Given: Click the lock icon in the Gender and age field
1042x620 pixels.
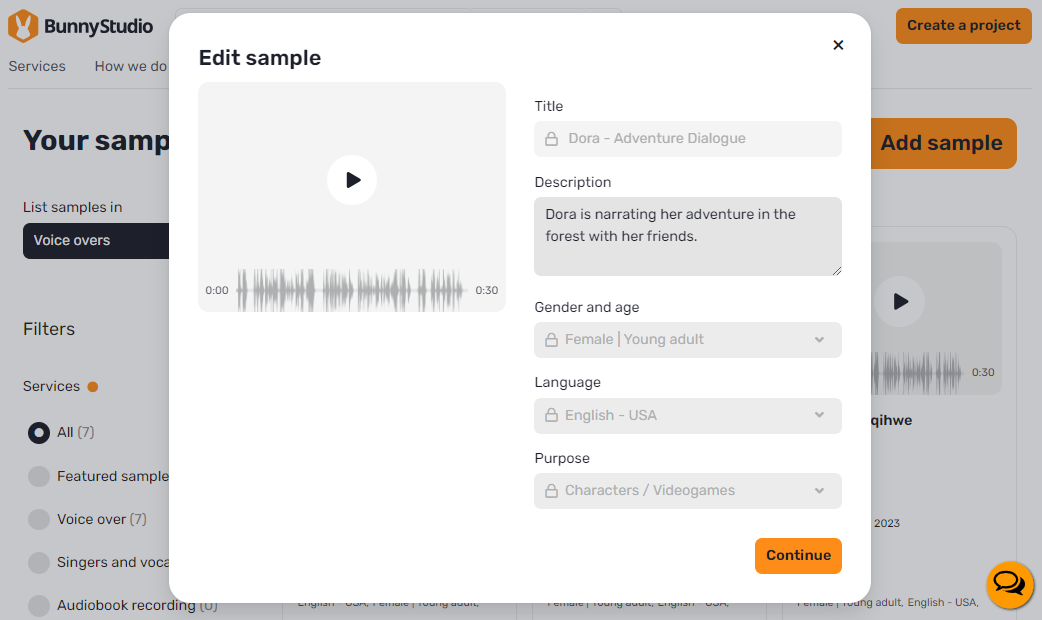Looking at the screenshot, I should [552, 340].
